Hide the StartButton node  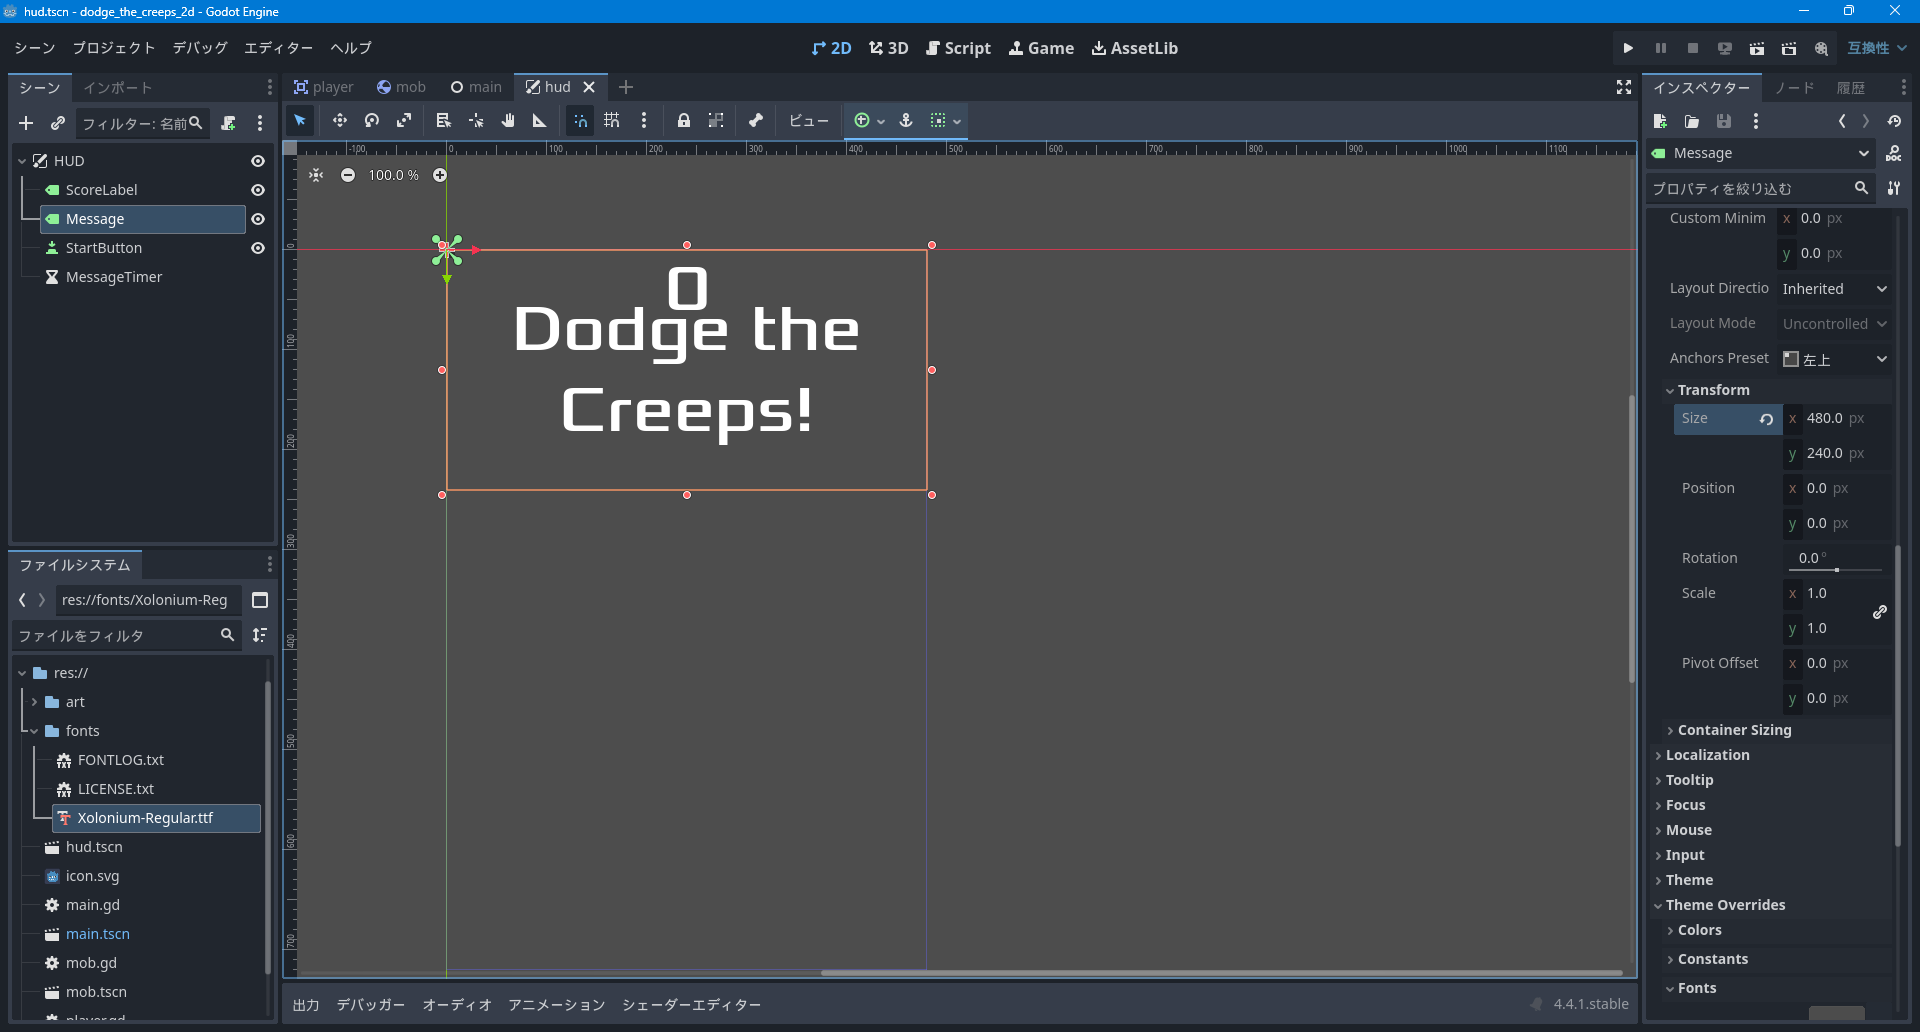click(258, 248)
